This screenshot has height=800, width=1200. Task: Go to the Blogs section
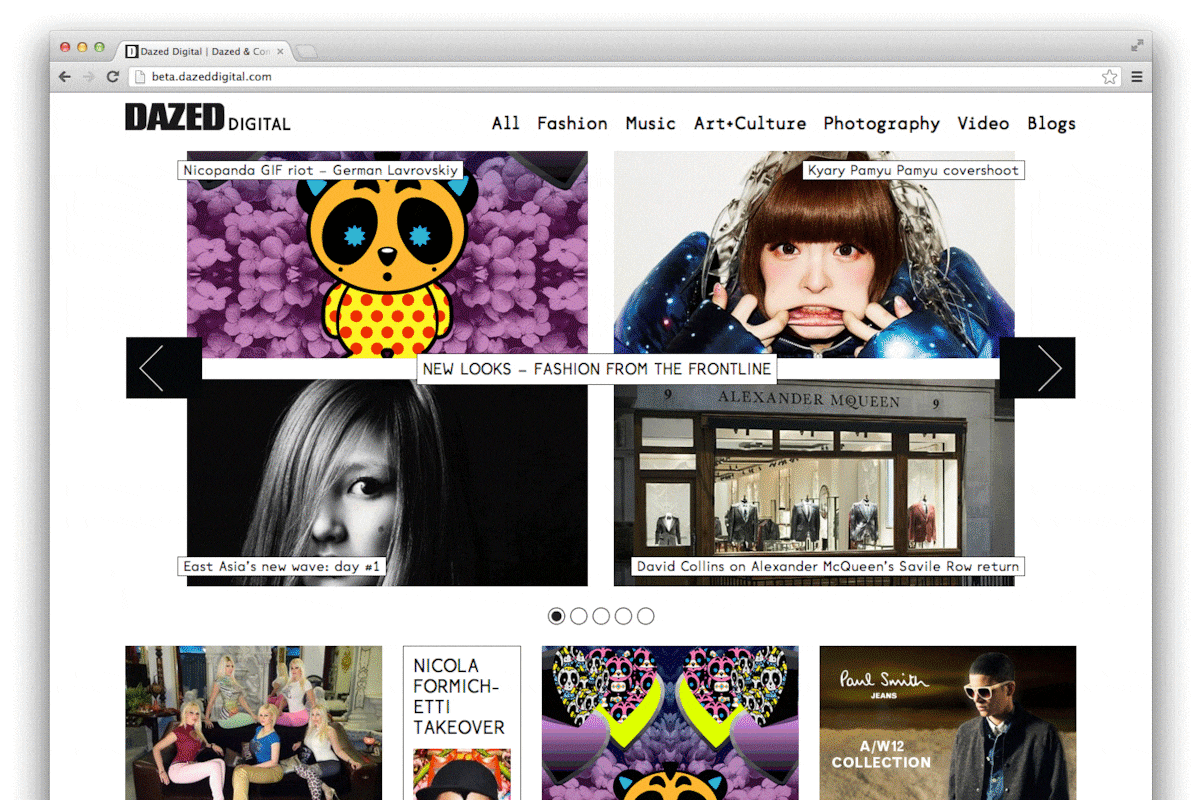coord(1052,124)
